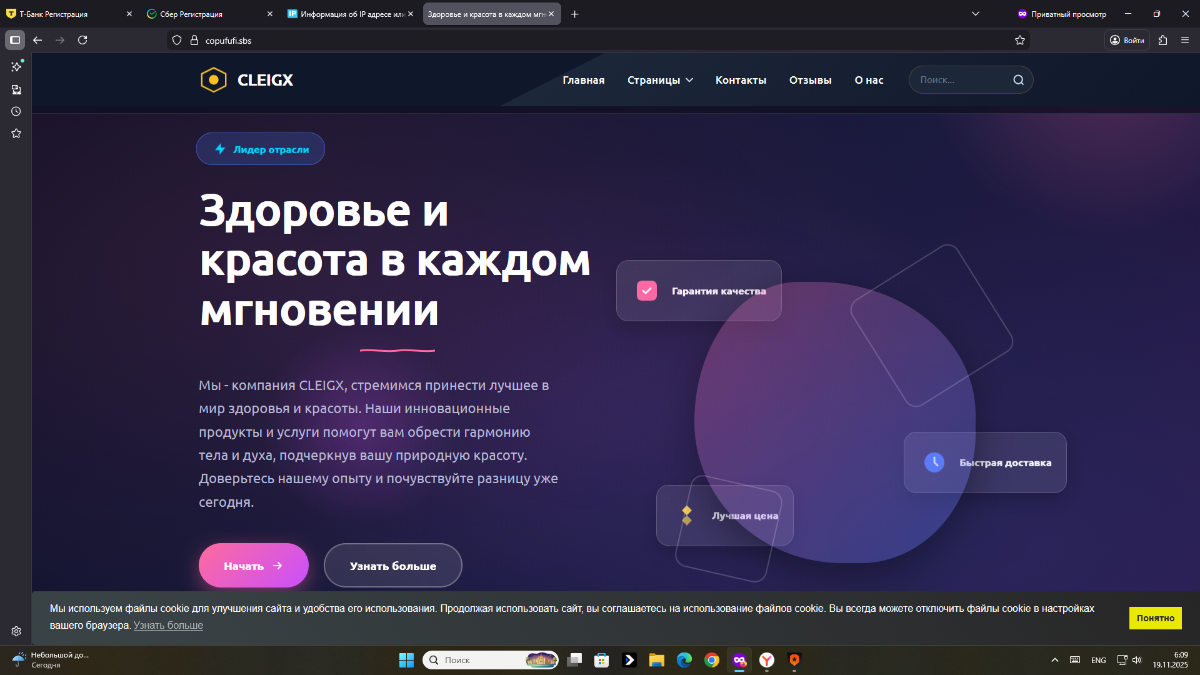Click the Узнать больше outlined button
This screenshot has height=675, width=1200.
click(x=393, y=565)
